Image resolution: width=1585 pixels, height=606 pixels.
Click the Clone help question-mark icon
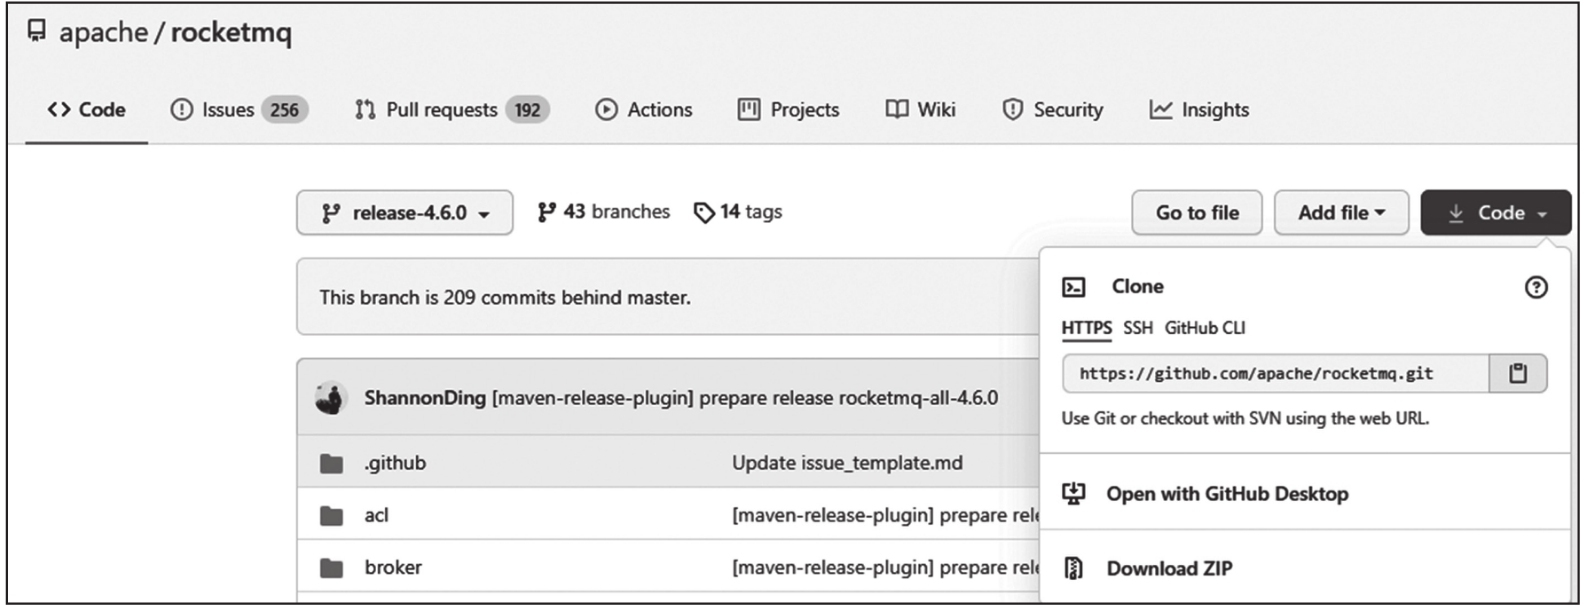pos(1536,288)
